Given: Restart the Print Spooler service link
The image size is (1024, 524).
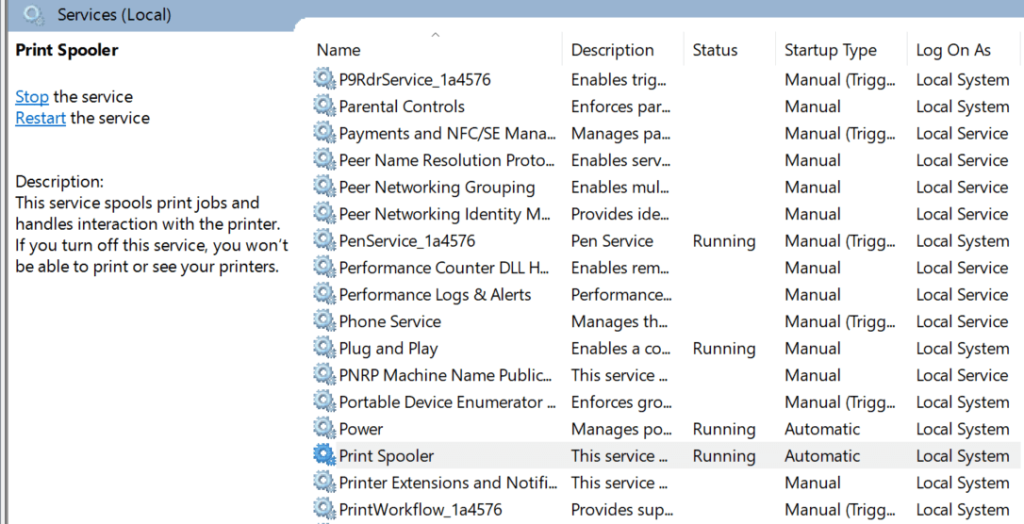Looking at the screenshot, I should [41, 118].
